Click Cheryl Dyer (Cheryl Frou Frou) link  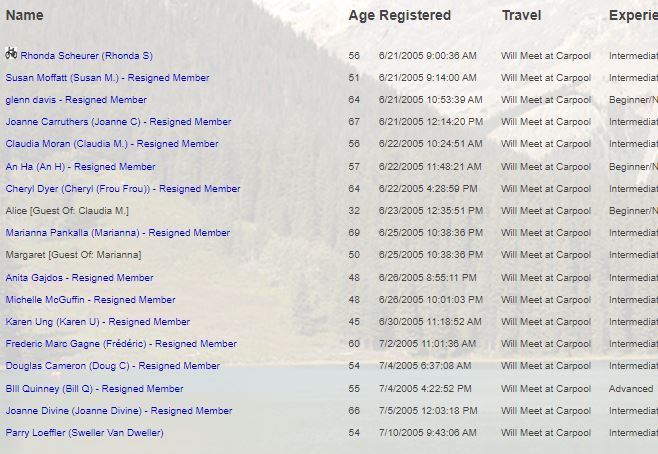[123, 189]
